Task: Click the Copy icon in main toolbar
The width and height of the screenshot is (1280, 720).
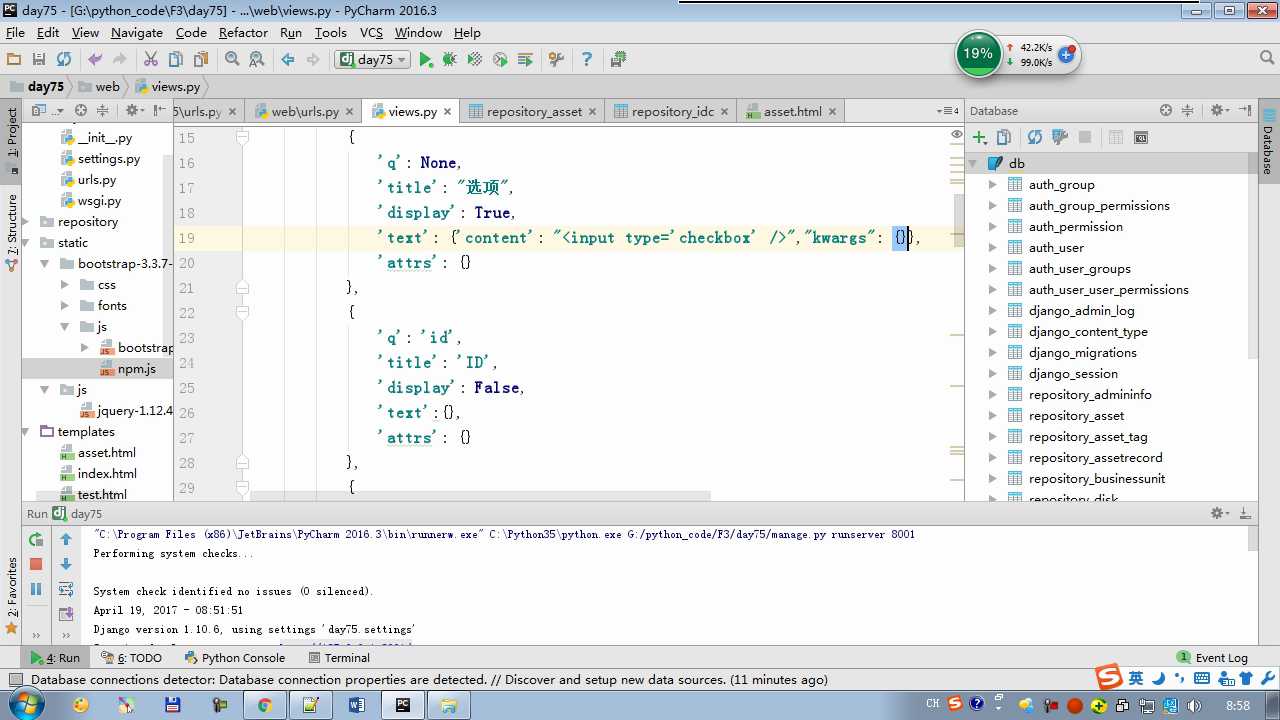Action: 176,60
